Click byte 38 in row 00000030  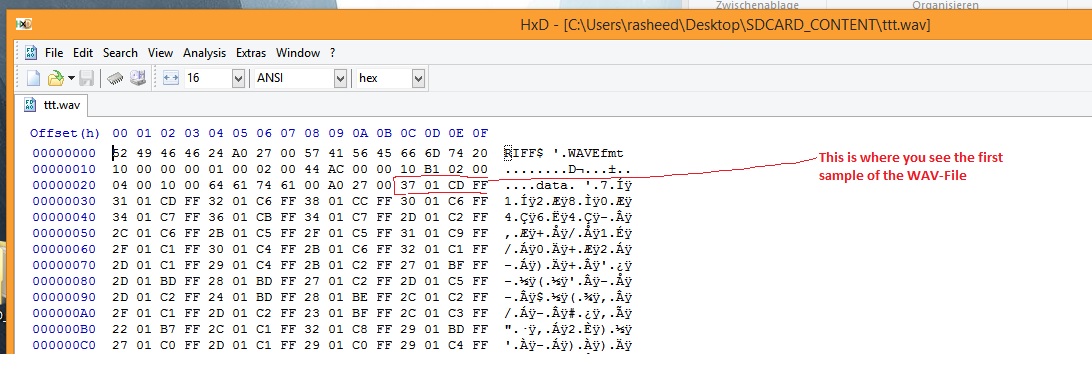[311, 201]
